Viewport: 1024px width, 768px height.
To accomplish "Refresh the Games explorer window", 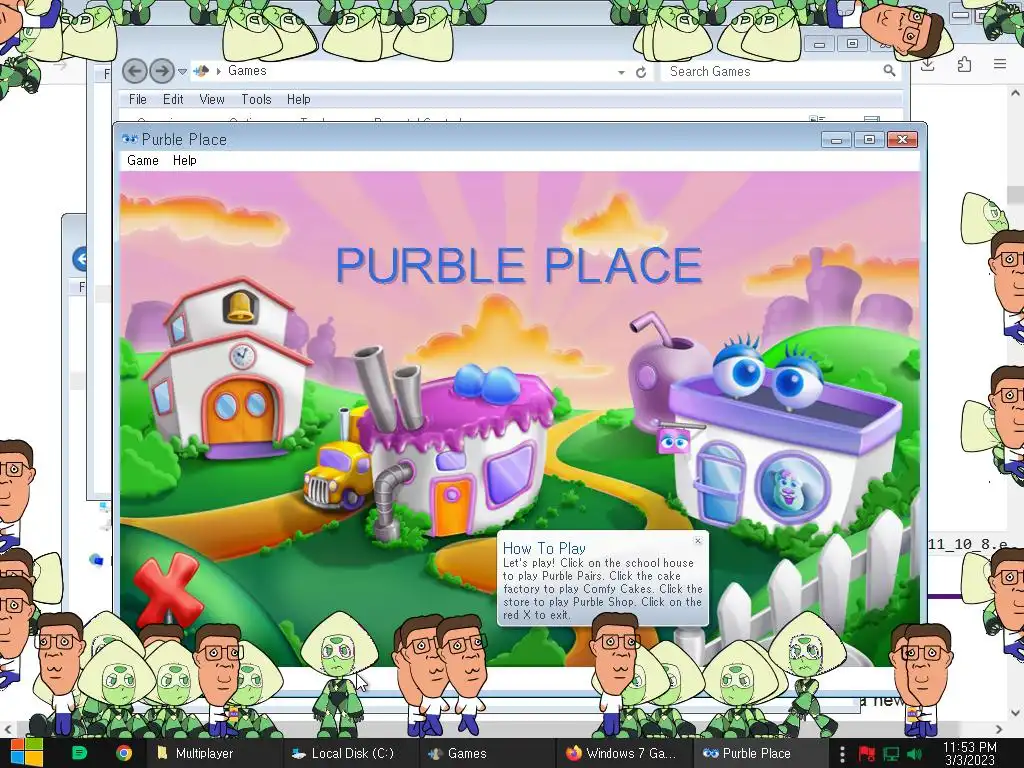I will point(641,72).
